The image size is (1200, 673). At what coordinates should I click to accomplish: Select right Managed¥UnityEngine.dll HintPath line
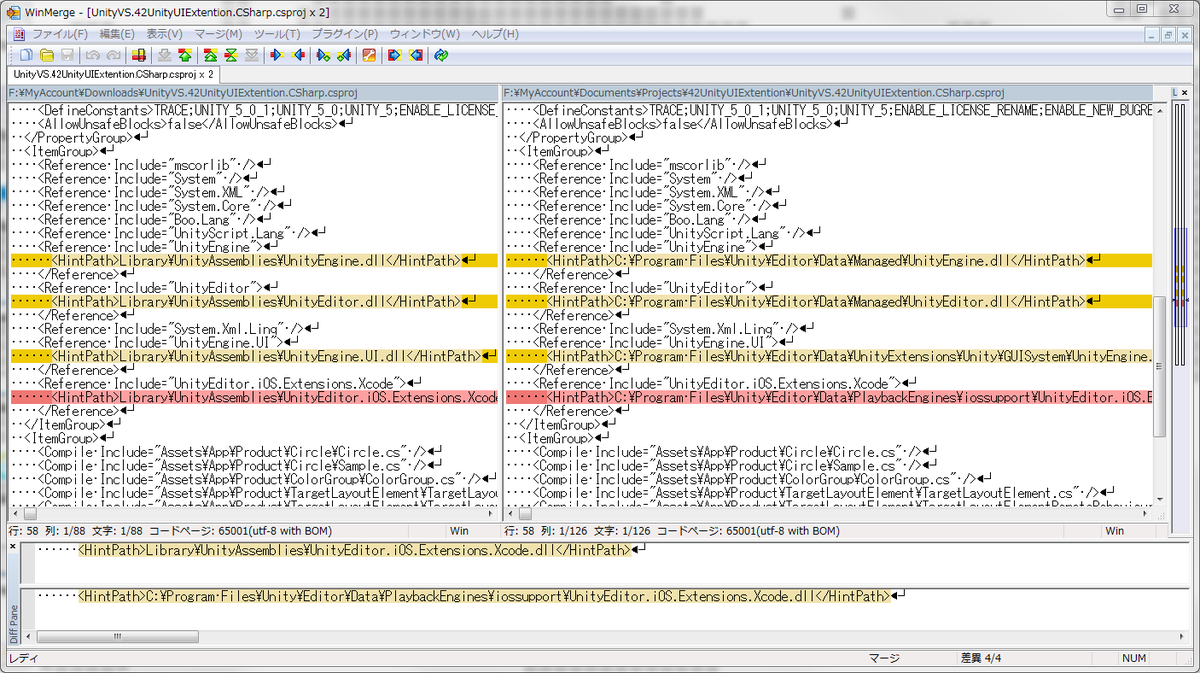(x=829, y=260)
